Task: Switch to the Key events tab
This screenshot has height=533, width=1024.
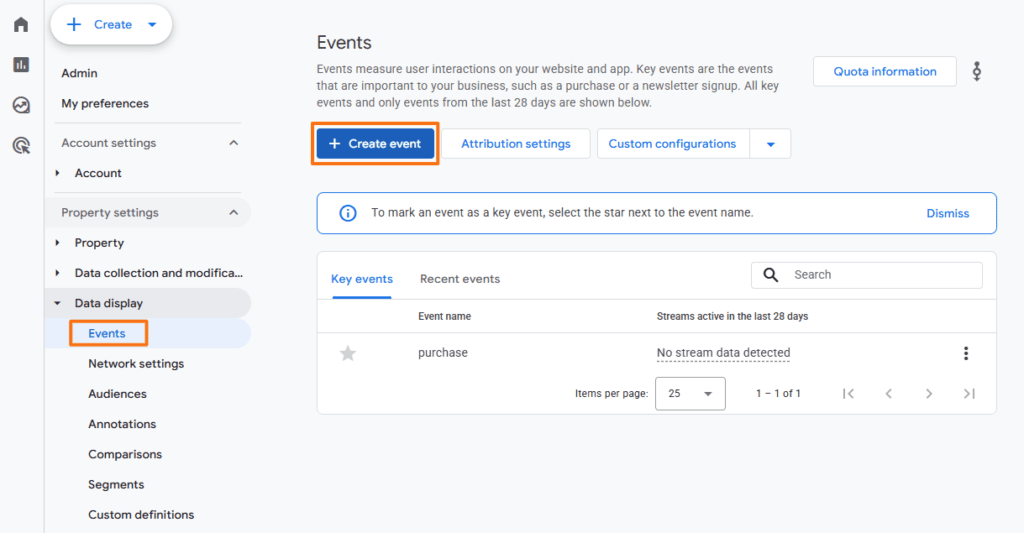Action: [x=362, y=279]
